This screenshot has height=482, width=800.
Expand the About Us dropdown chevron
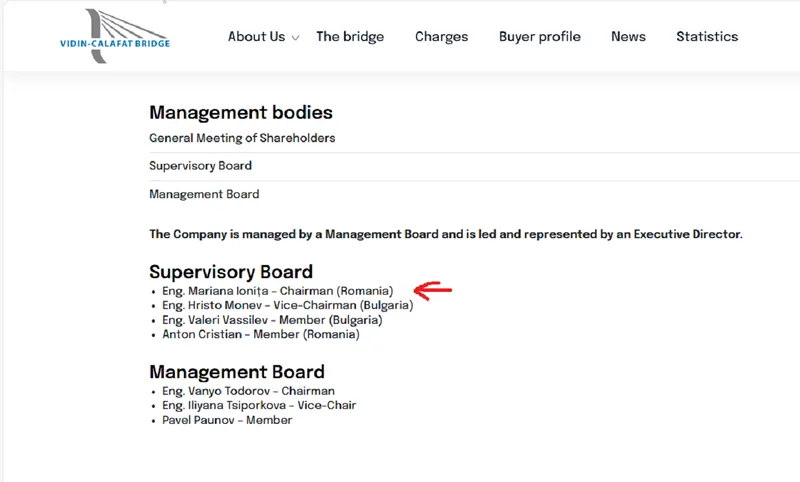[295, 38]
